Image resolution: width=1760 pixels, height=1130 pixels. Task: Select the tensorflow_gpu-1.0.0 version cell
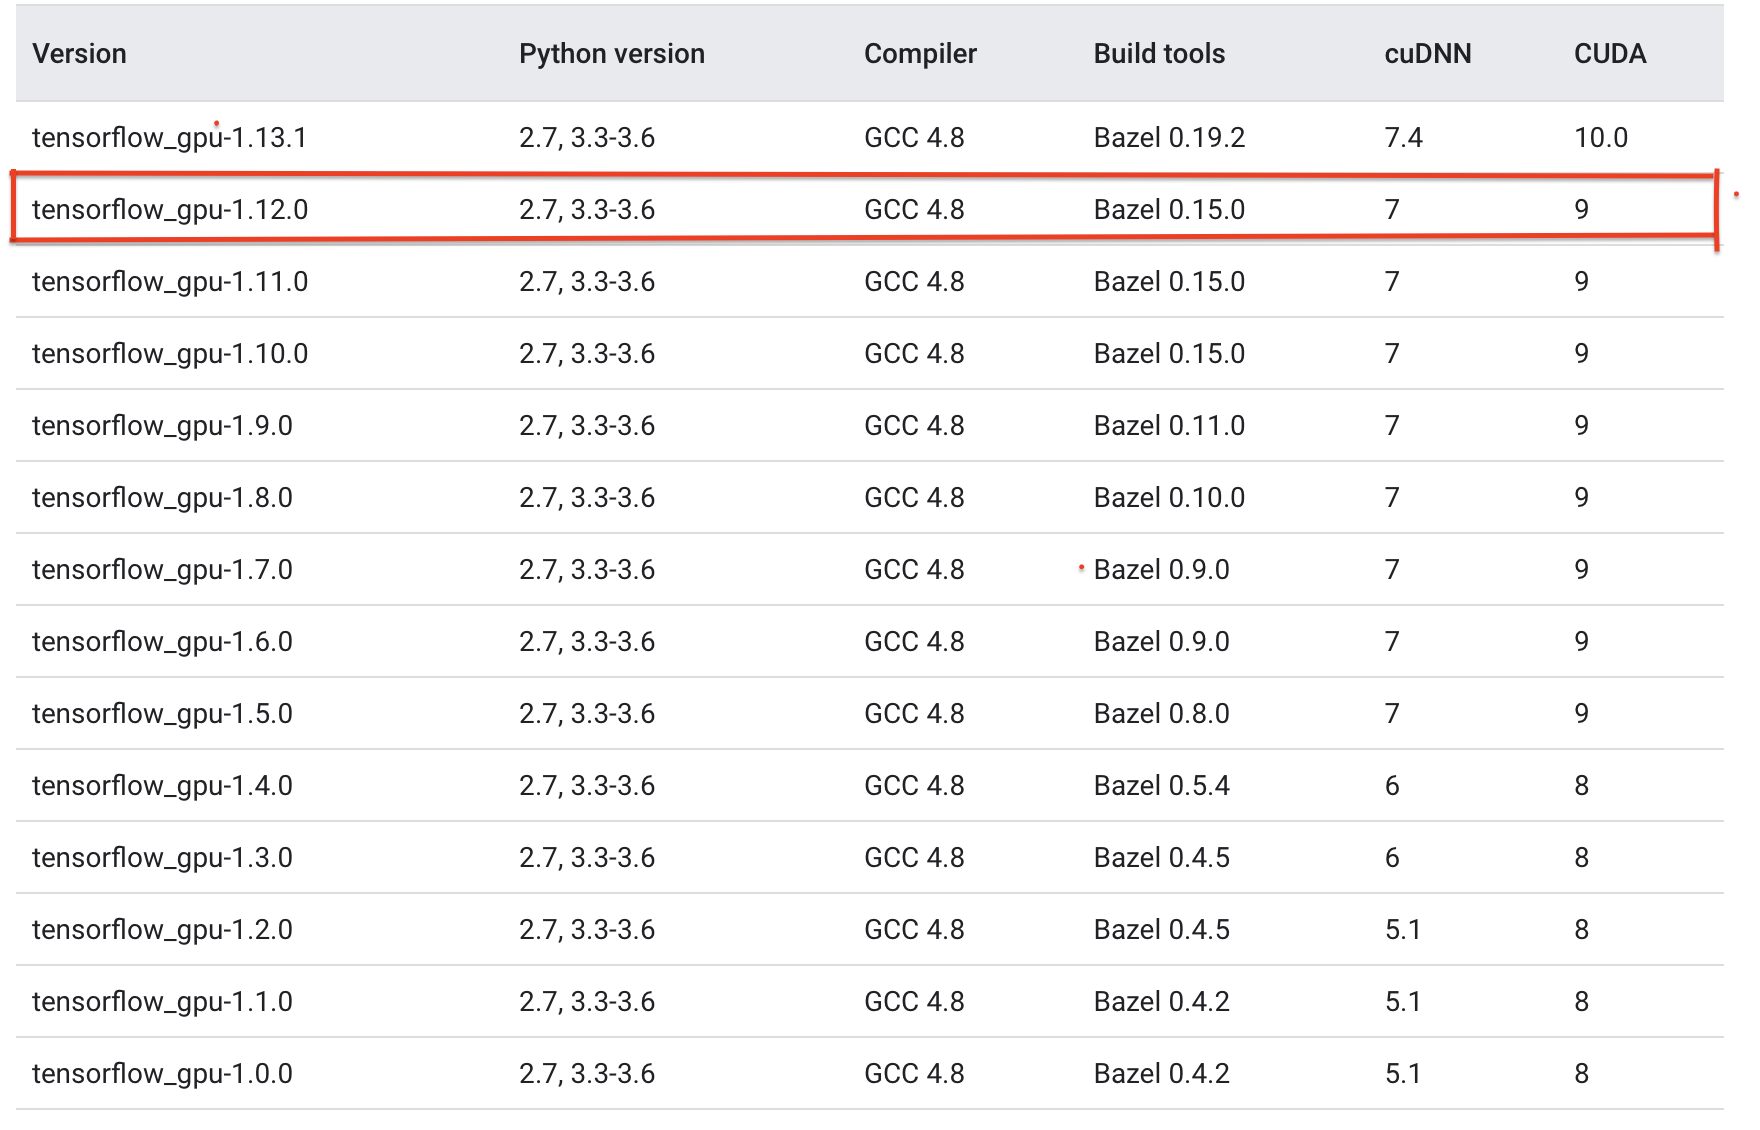coord(162,1074)
